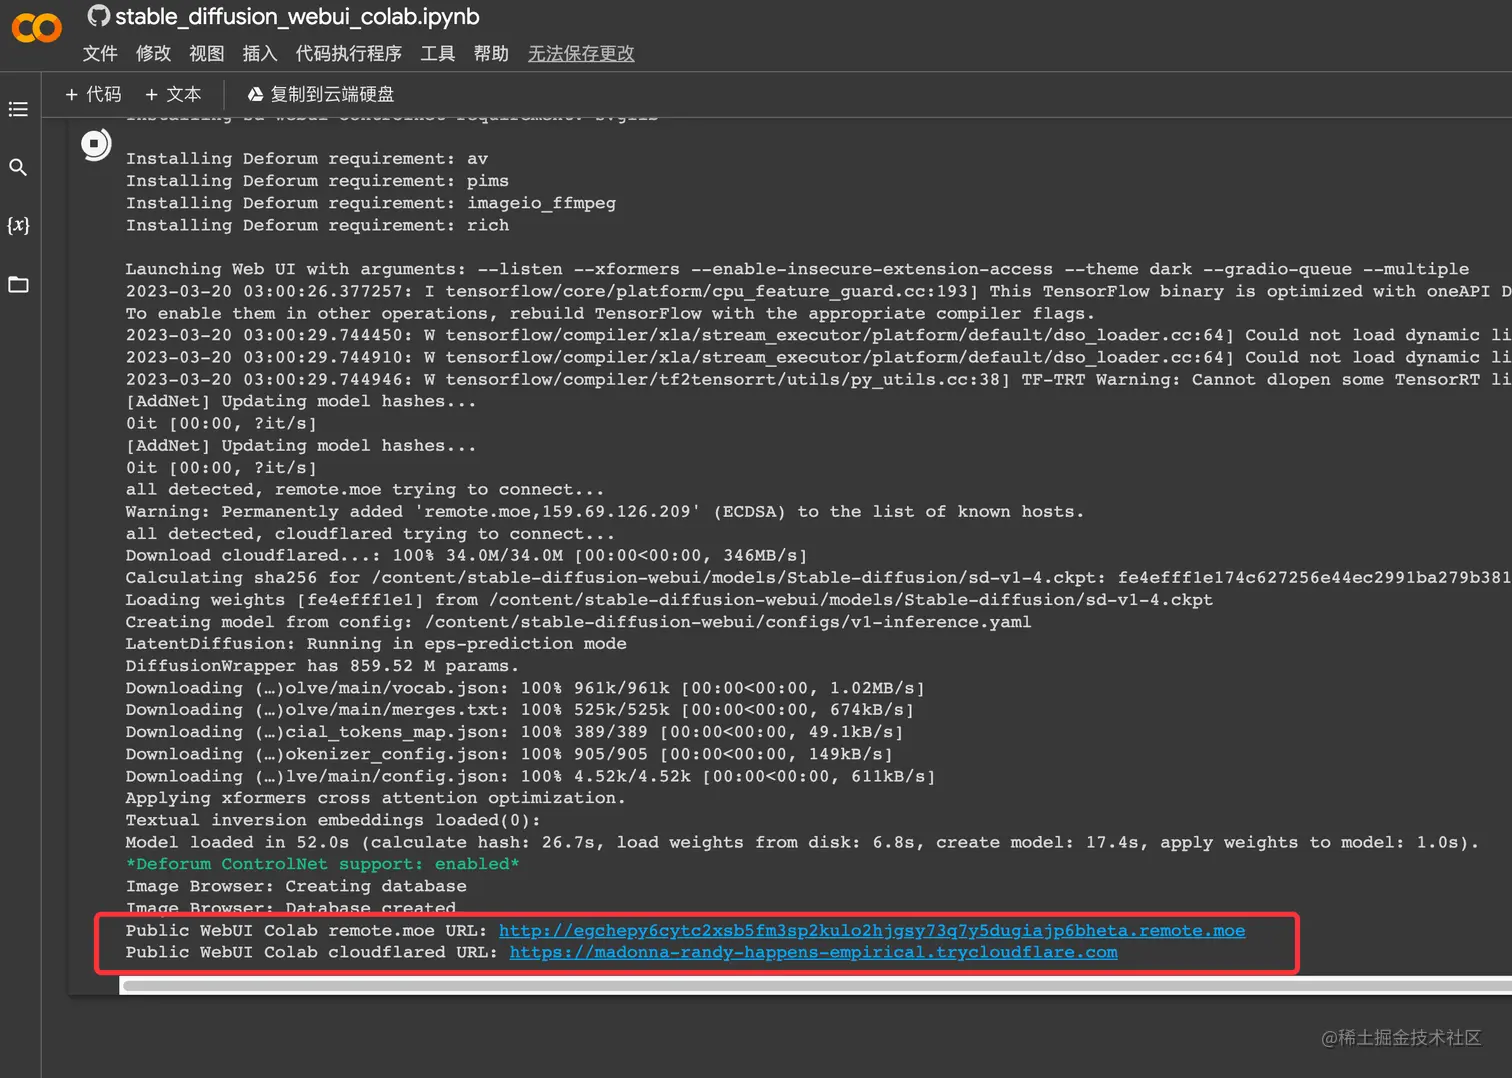
Task: Open the trycloudflare.com public WebUI URL
Action: pyautogui.click(x=813, y=953)
